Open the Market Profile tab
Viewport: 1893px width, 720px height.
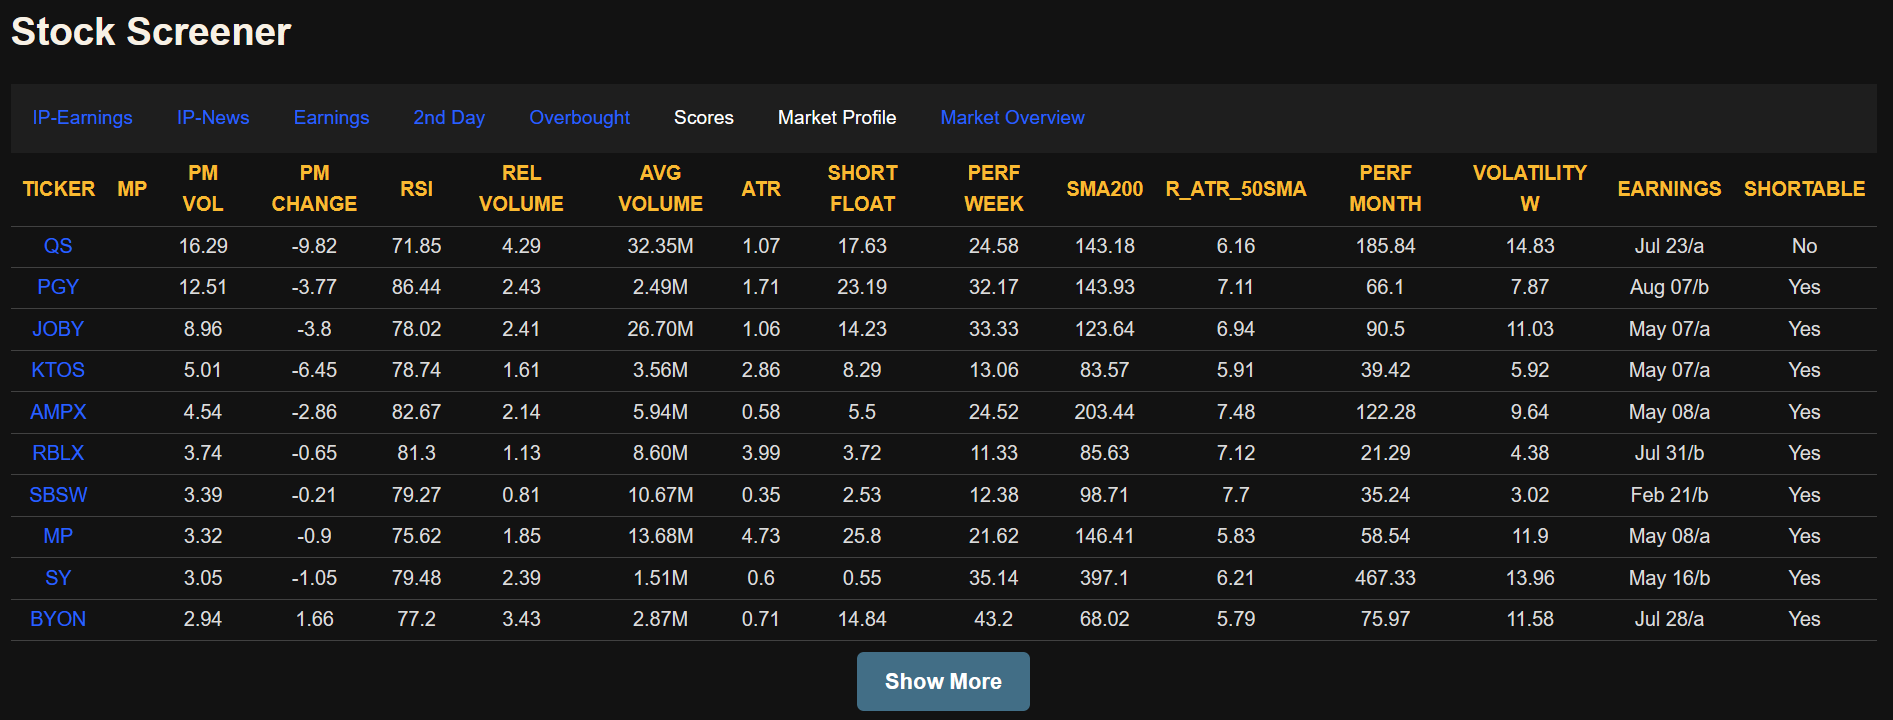(836, 118)
